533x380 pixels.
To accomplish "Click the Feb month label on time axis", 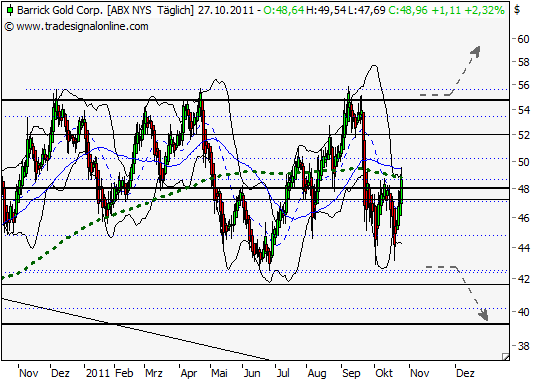I will point(124,373).
